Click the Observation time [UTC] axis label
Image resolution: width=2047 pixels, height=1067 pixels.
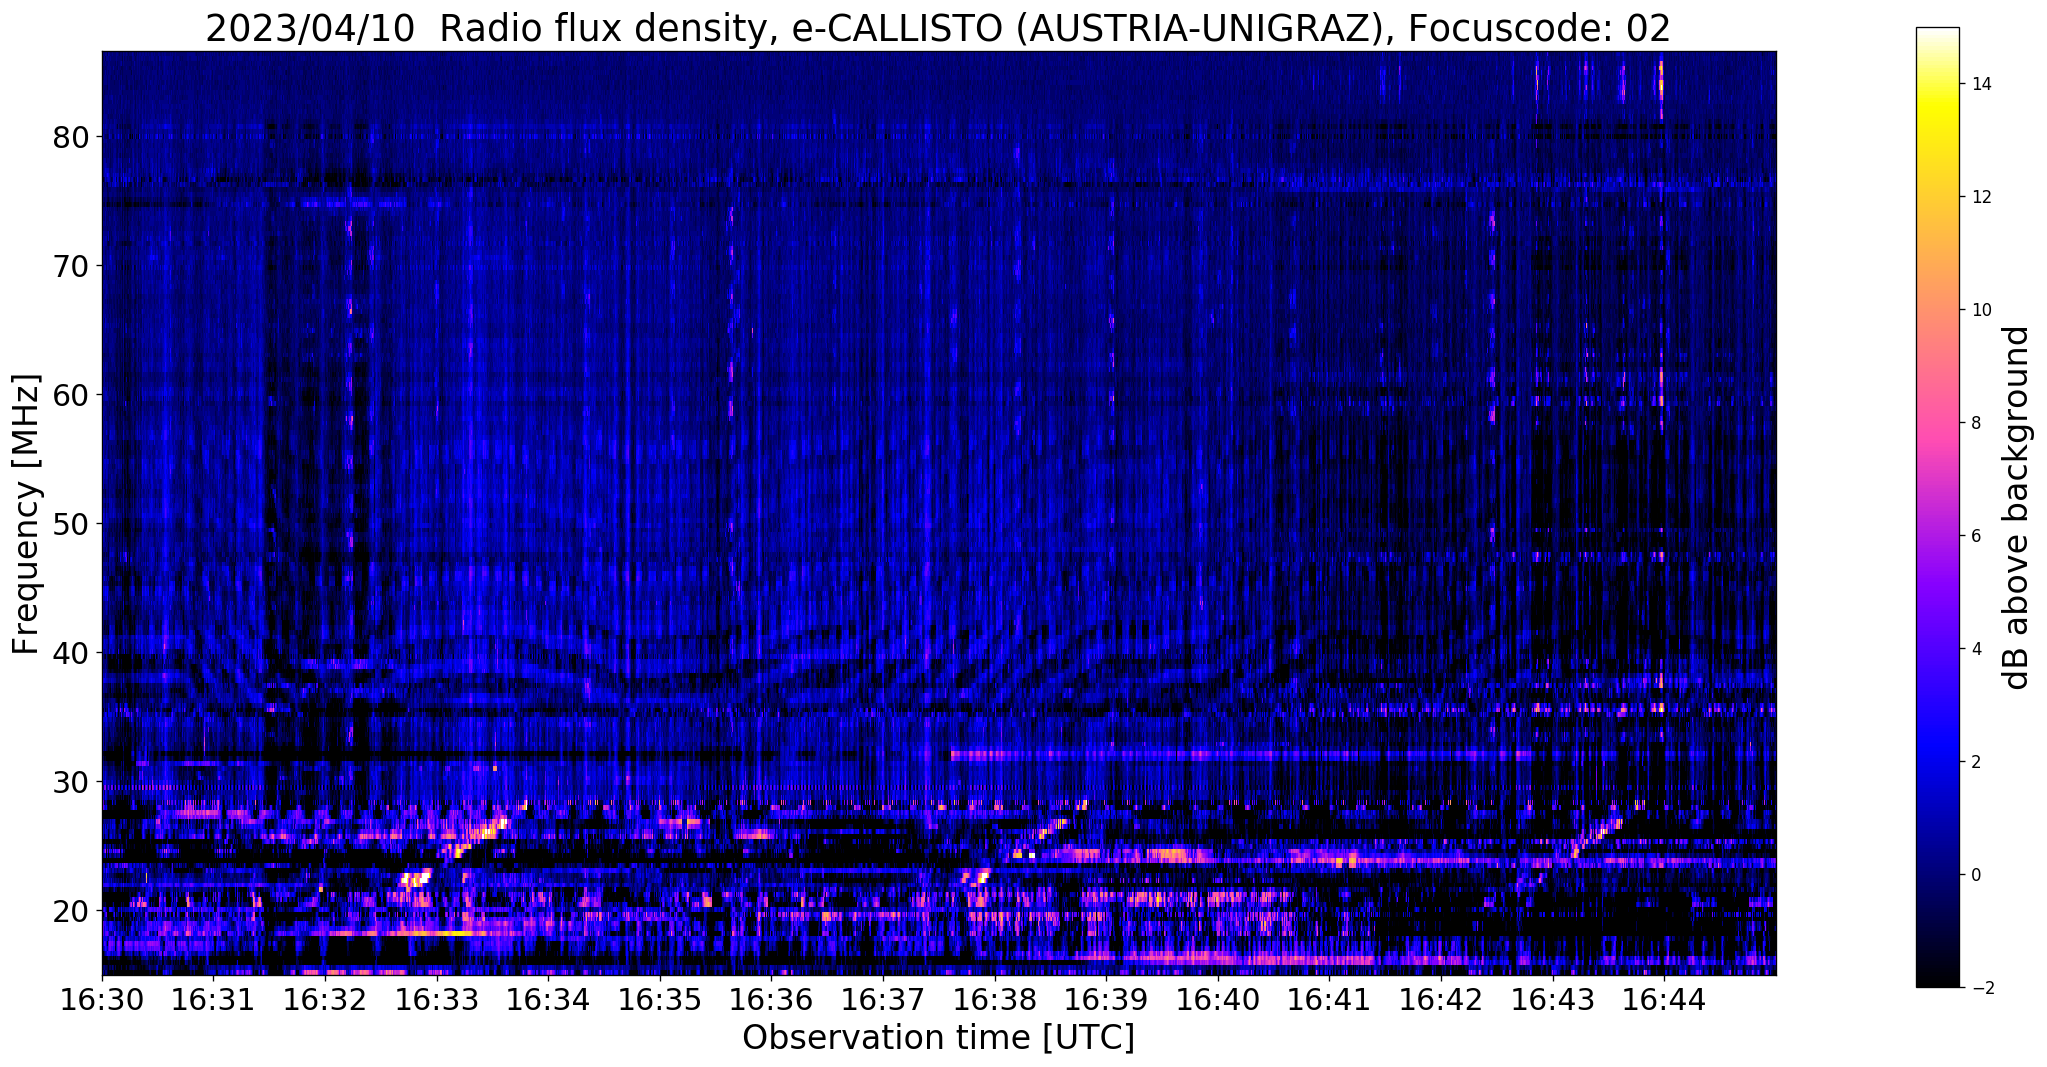click(x=938, y=1038)
